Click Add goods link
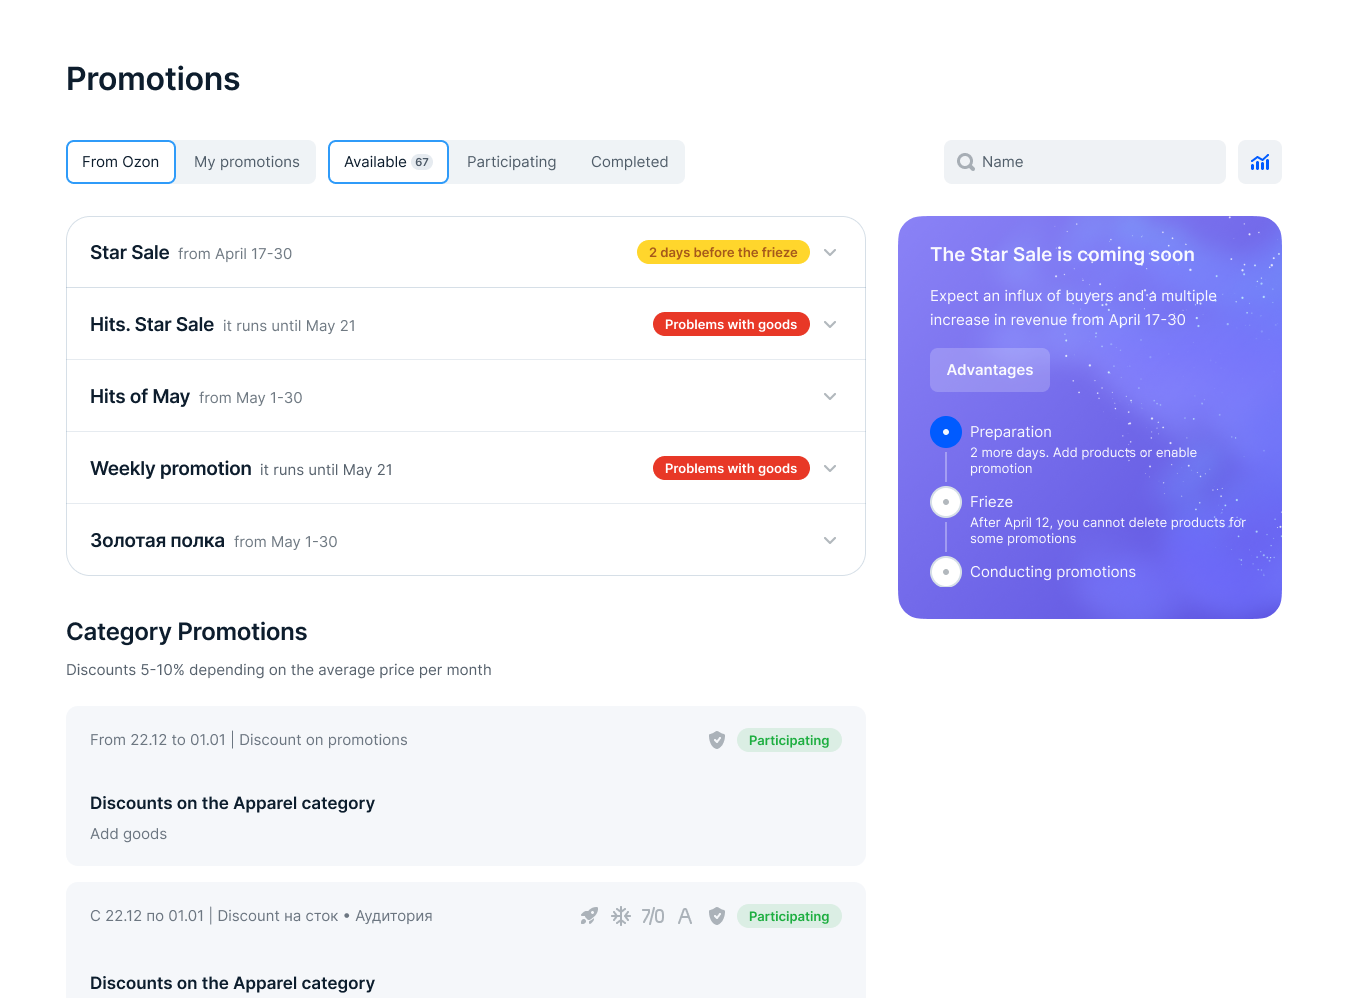 128,834
